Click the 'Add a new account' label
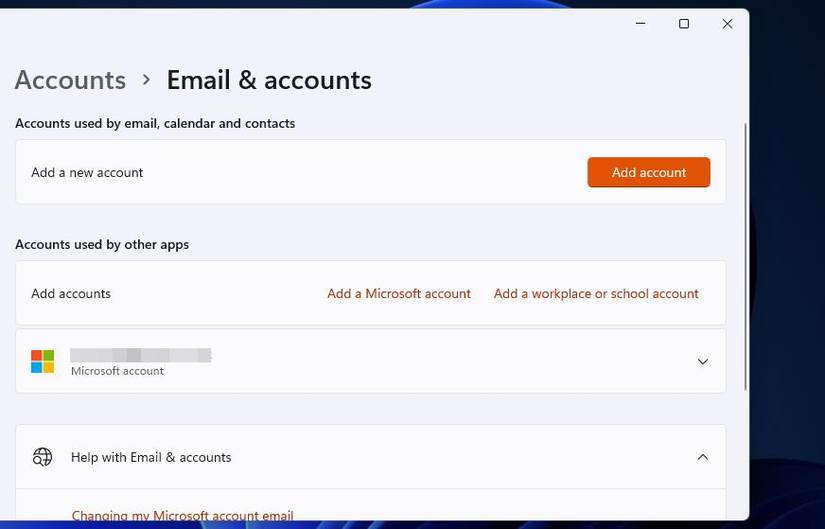 click(87, 172)
